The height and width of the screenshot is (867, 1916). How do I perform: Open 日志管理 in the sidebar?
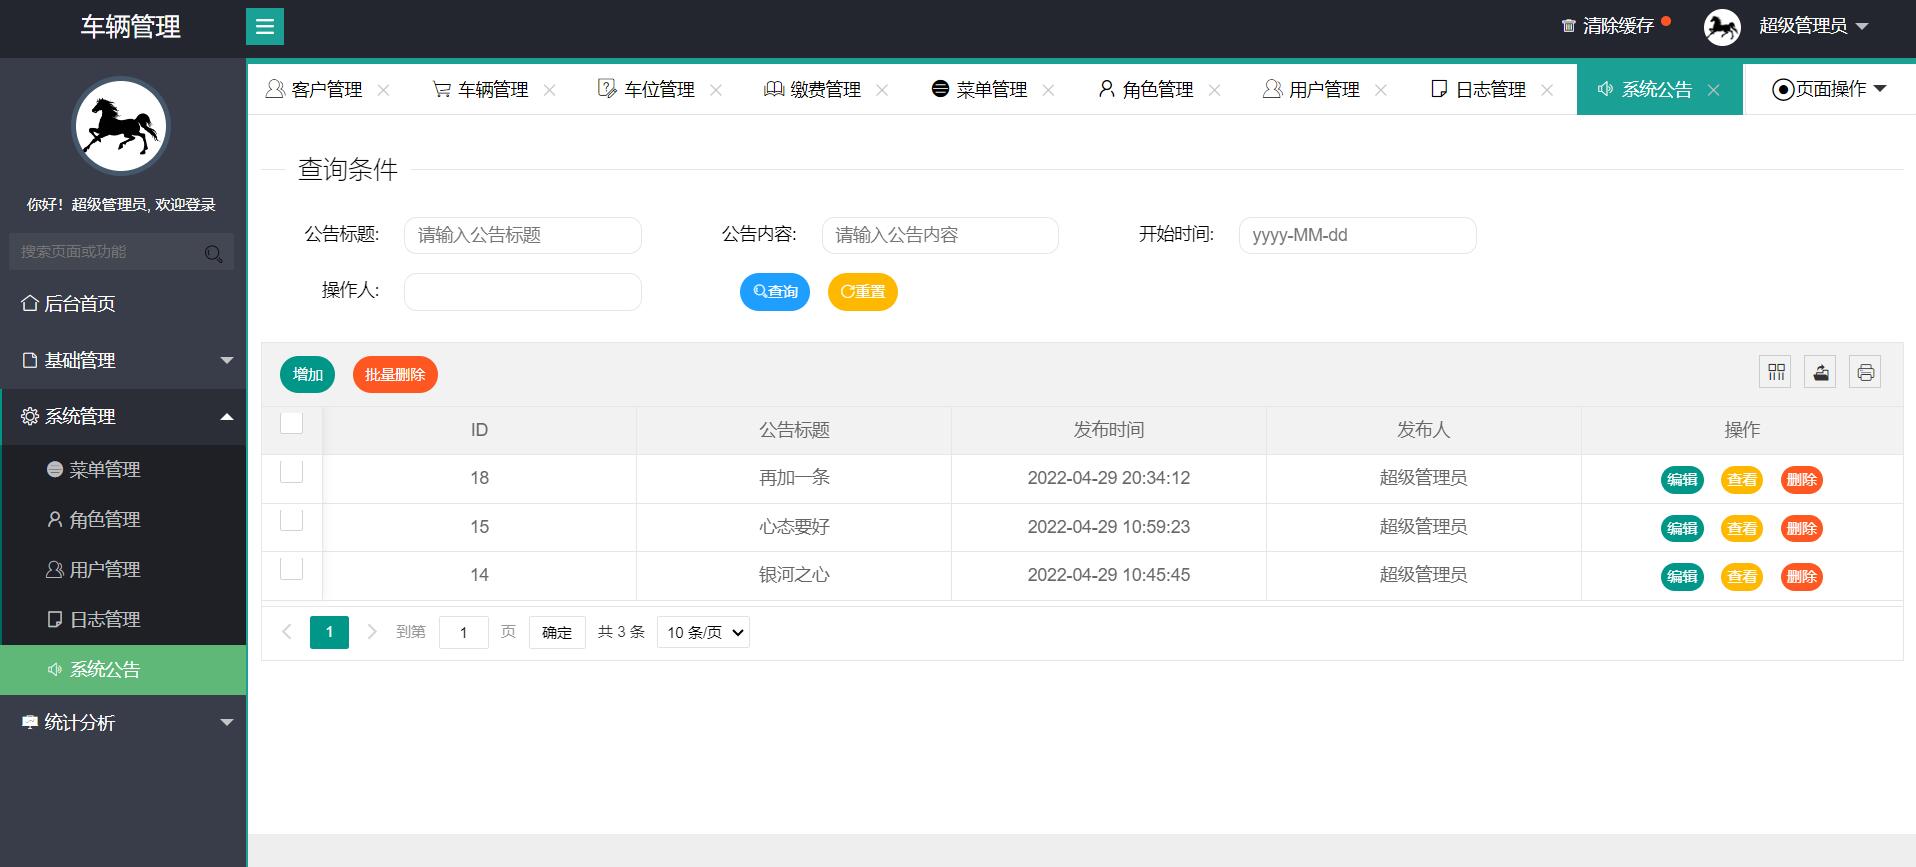click(x=124, y=620)
